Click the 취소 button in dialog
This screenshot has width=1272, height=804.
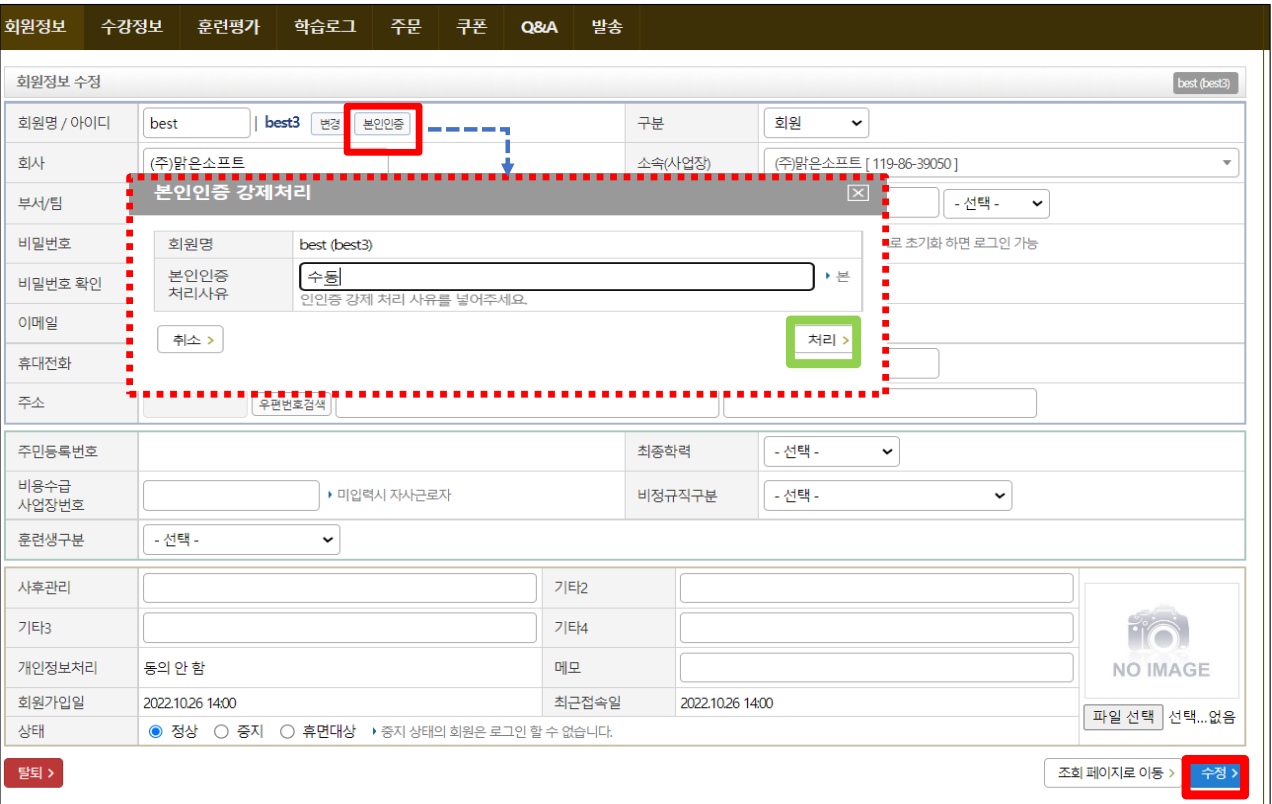[x=190, y=340]
